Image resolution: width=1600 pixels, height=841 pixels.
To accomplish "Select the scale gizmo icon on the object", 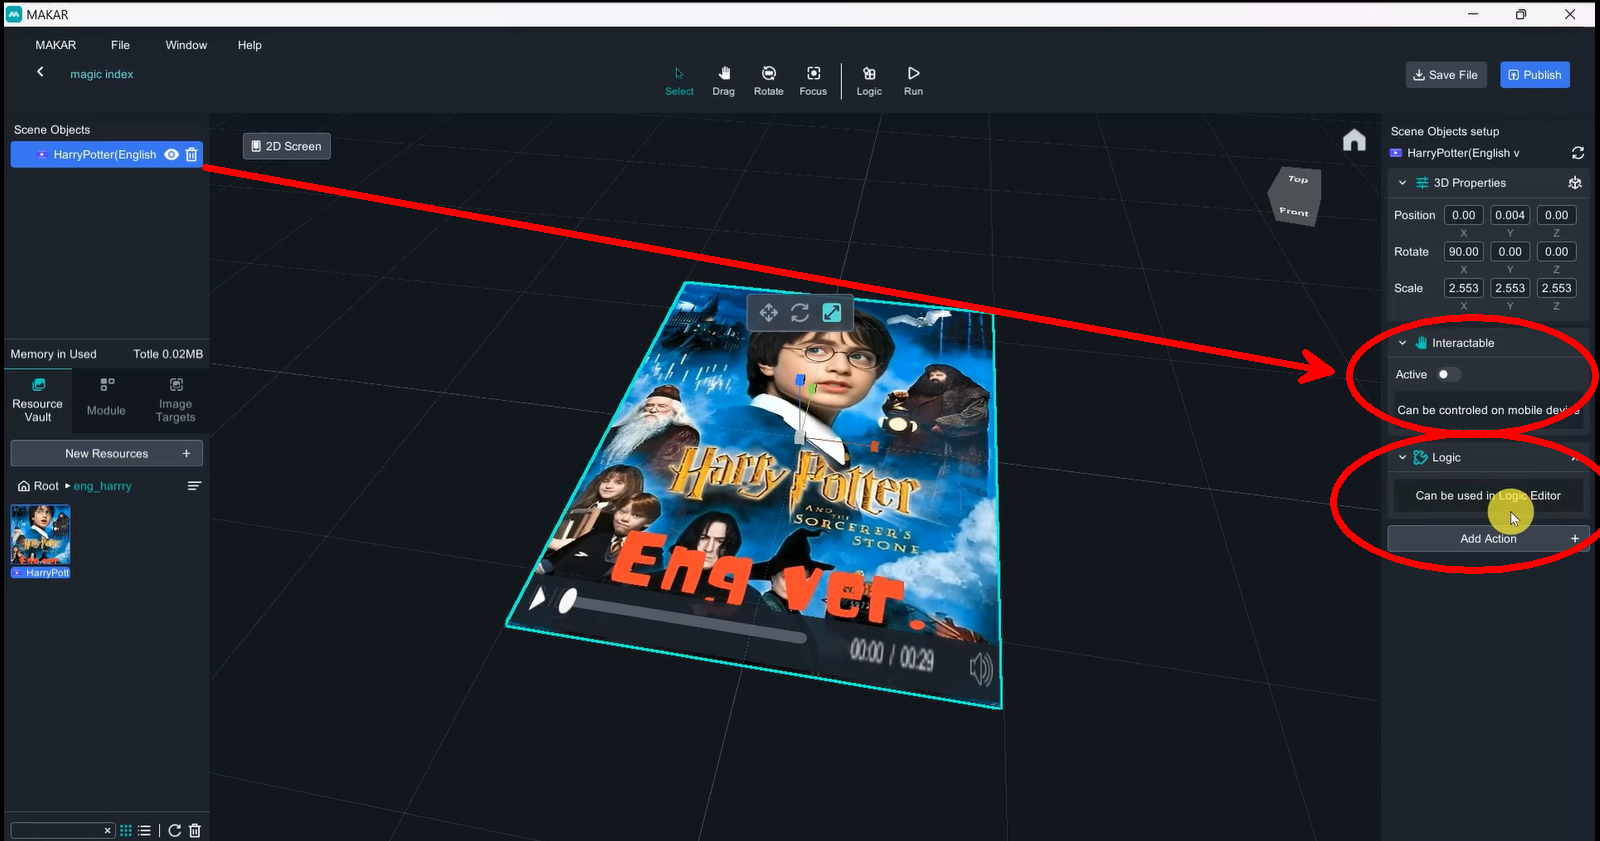I will tap(831, 313).
